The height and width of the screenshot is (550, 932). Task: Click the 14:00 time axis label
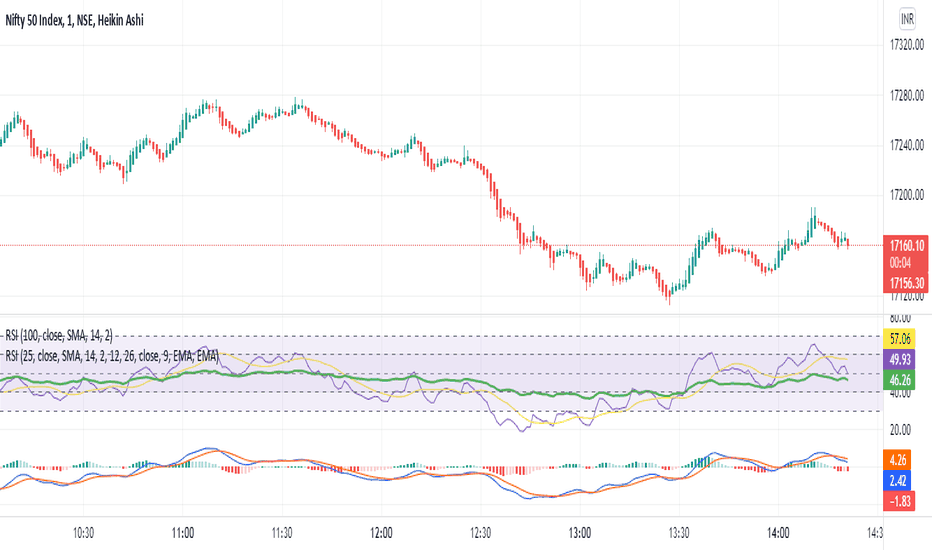778,533
